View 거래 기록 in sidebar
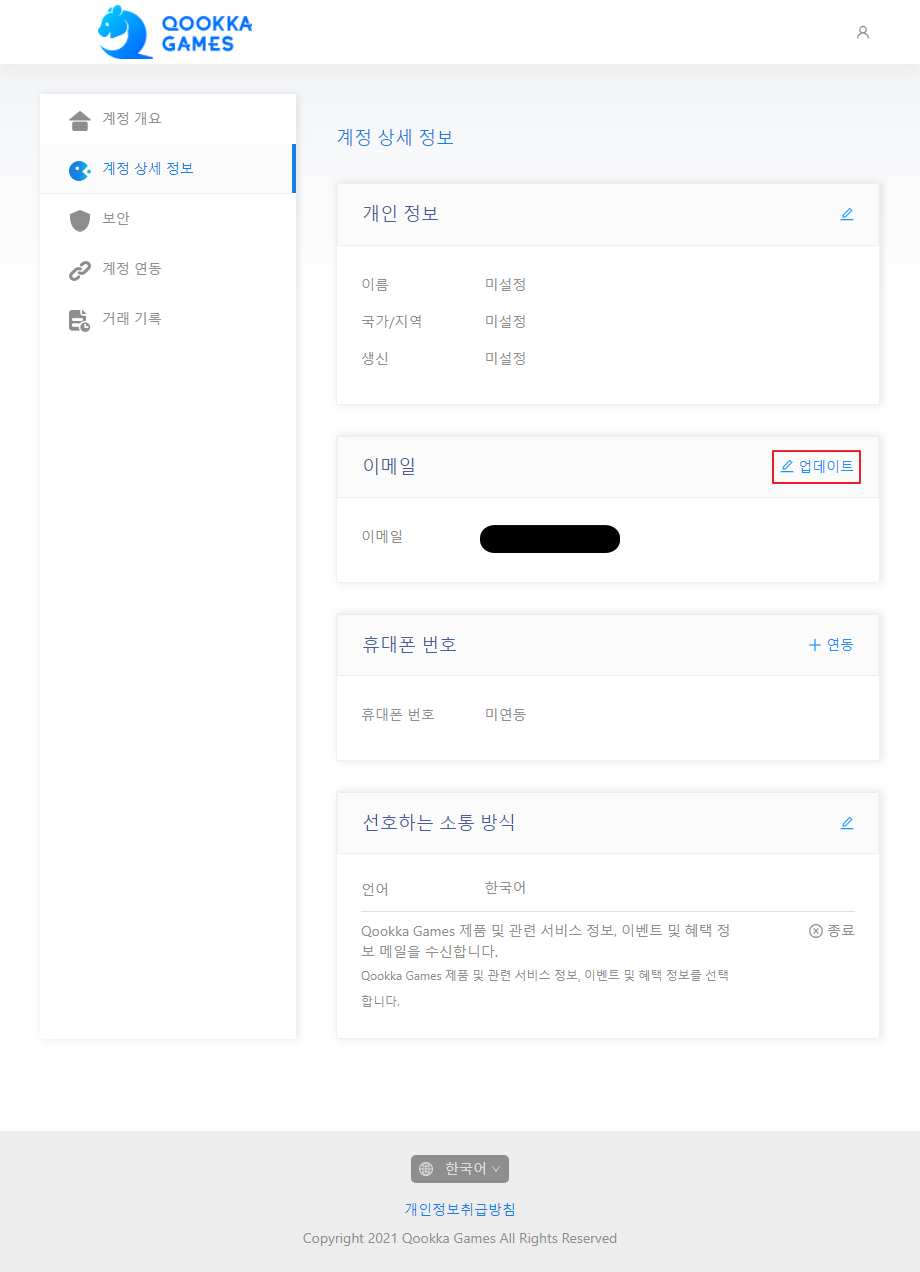Image resolution: width=920 pixels, height=1272 pixels. pyautogui.click(x=168, y=319)
